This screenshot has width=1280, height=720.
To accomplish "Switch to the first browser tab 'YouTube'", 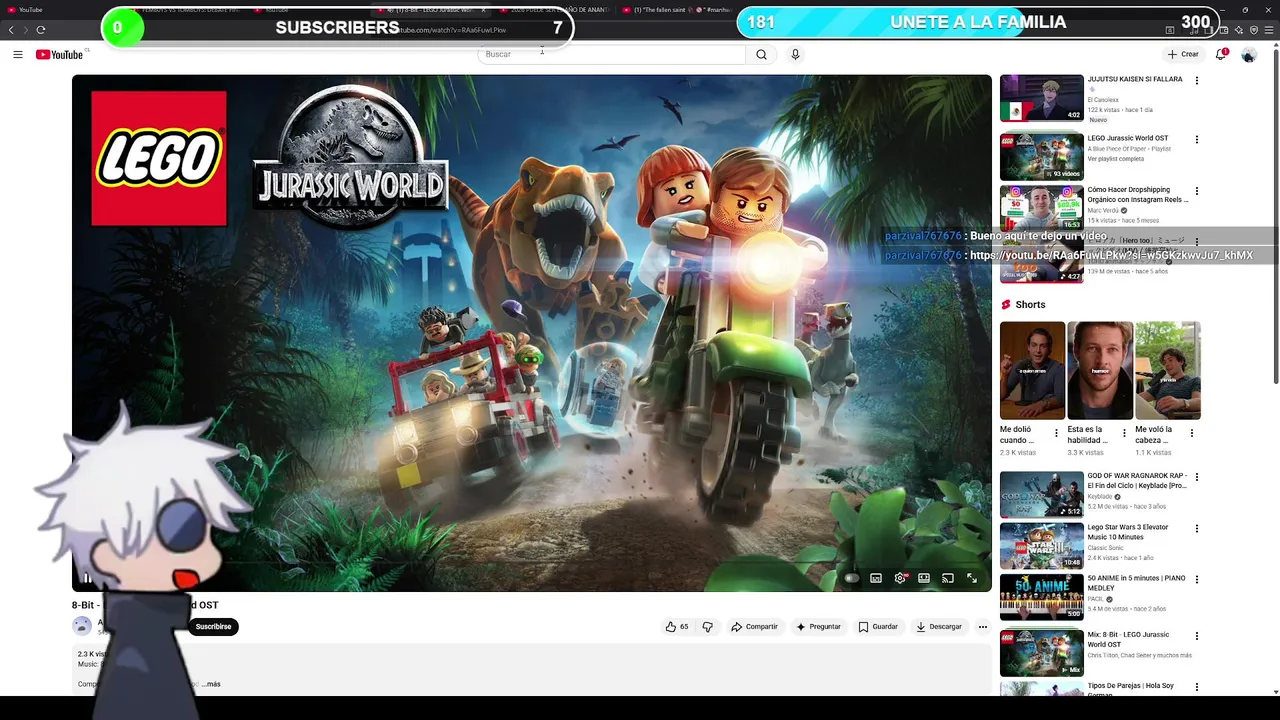I will pos(30,10).
